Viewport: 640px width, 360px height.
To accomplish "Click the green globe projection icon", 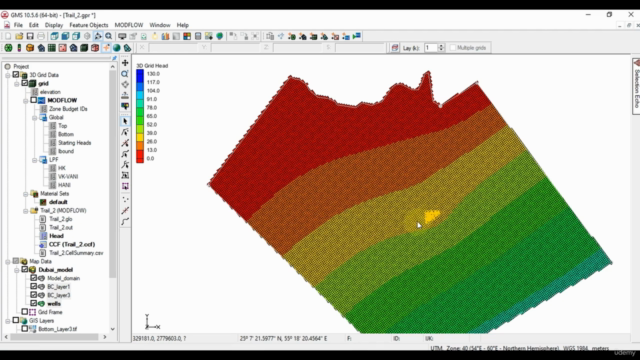I will pos(220,36).
